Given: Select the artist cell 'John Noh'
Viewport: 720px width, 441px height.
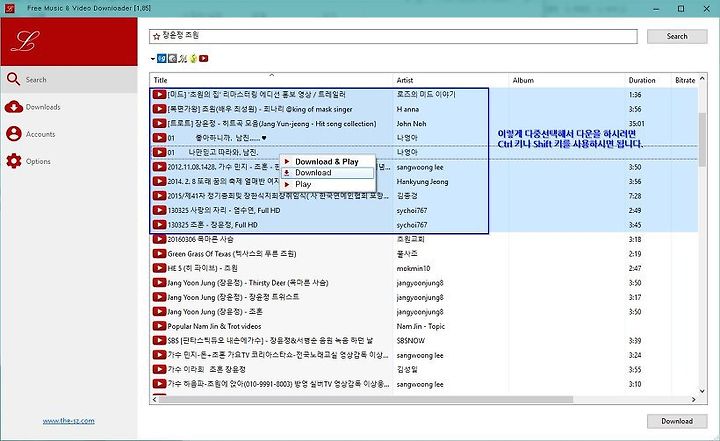Looking at the screenshot, I should (411, 124).
